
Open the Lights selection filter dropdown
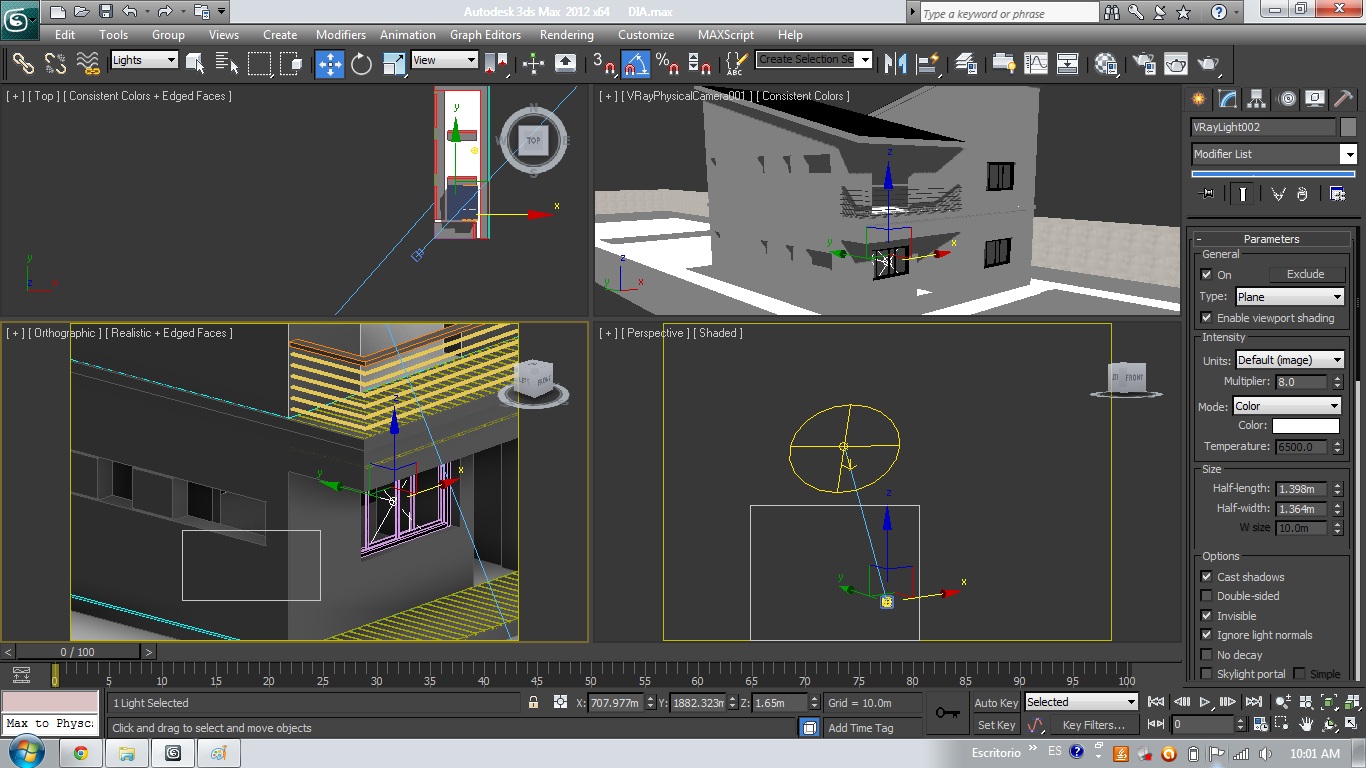tap(144, 60)
